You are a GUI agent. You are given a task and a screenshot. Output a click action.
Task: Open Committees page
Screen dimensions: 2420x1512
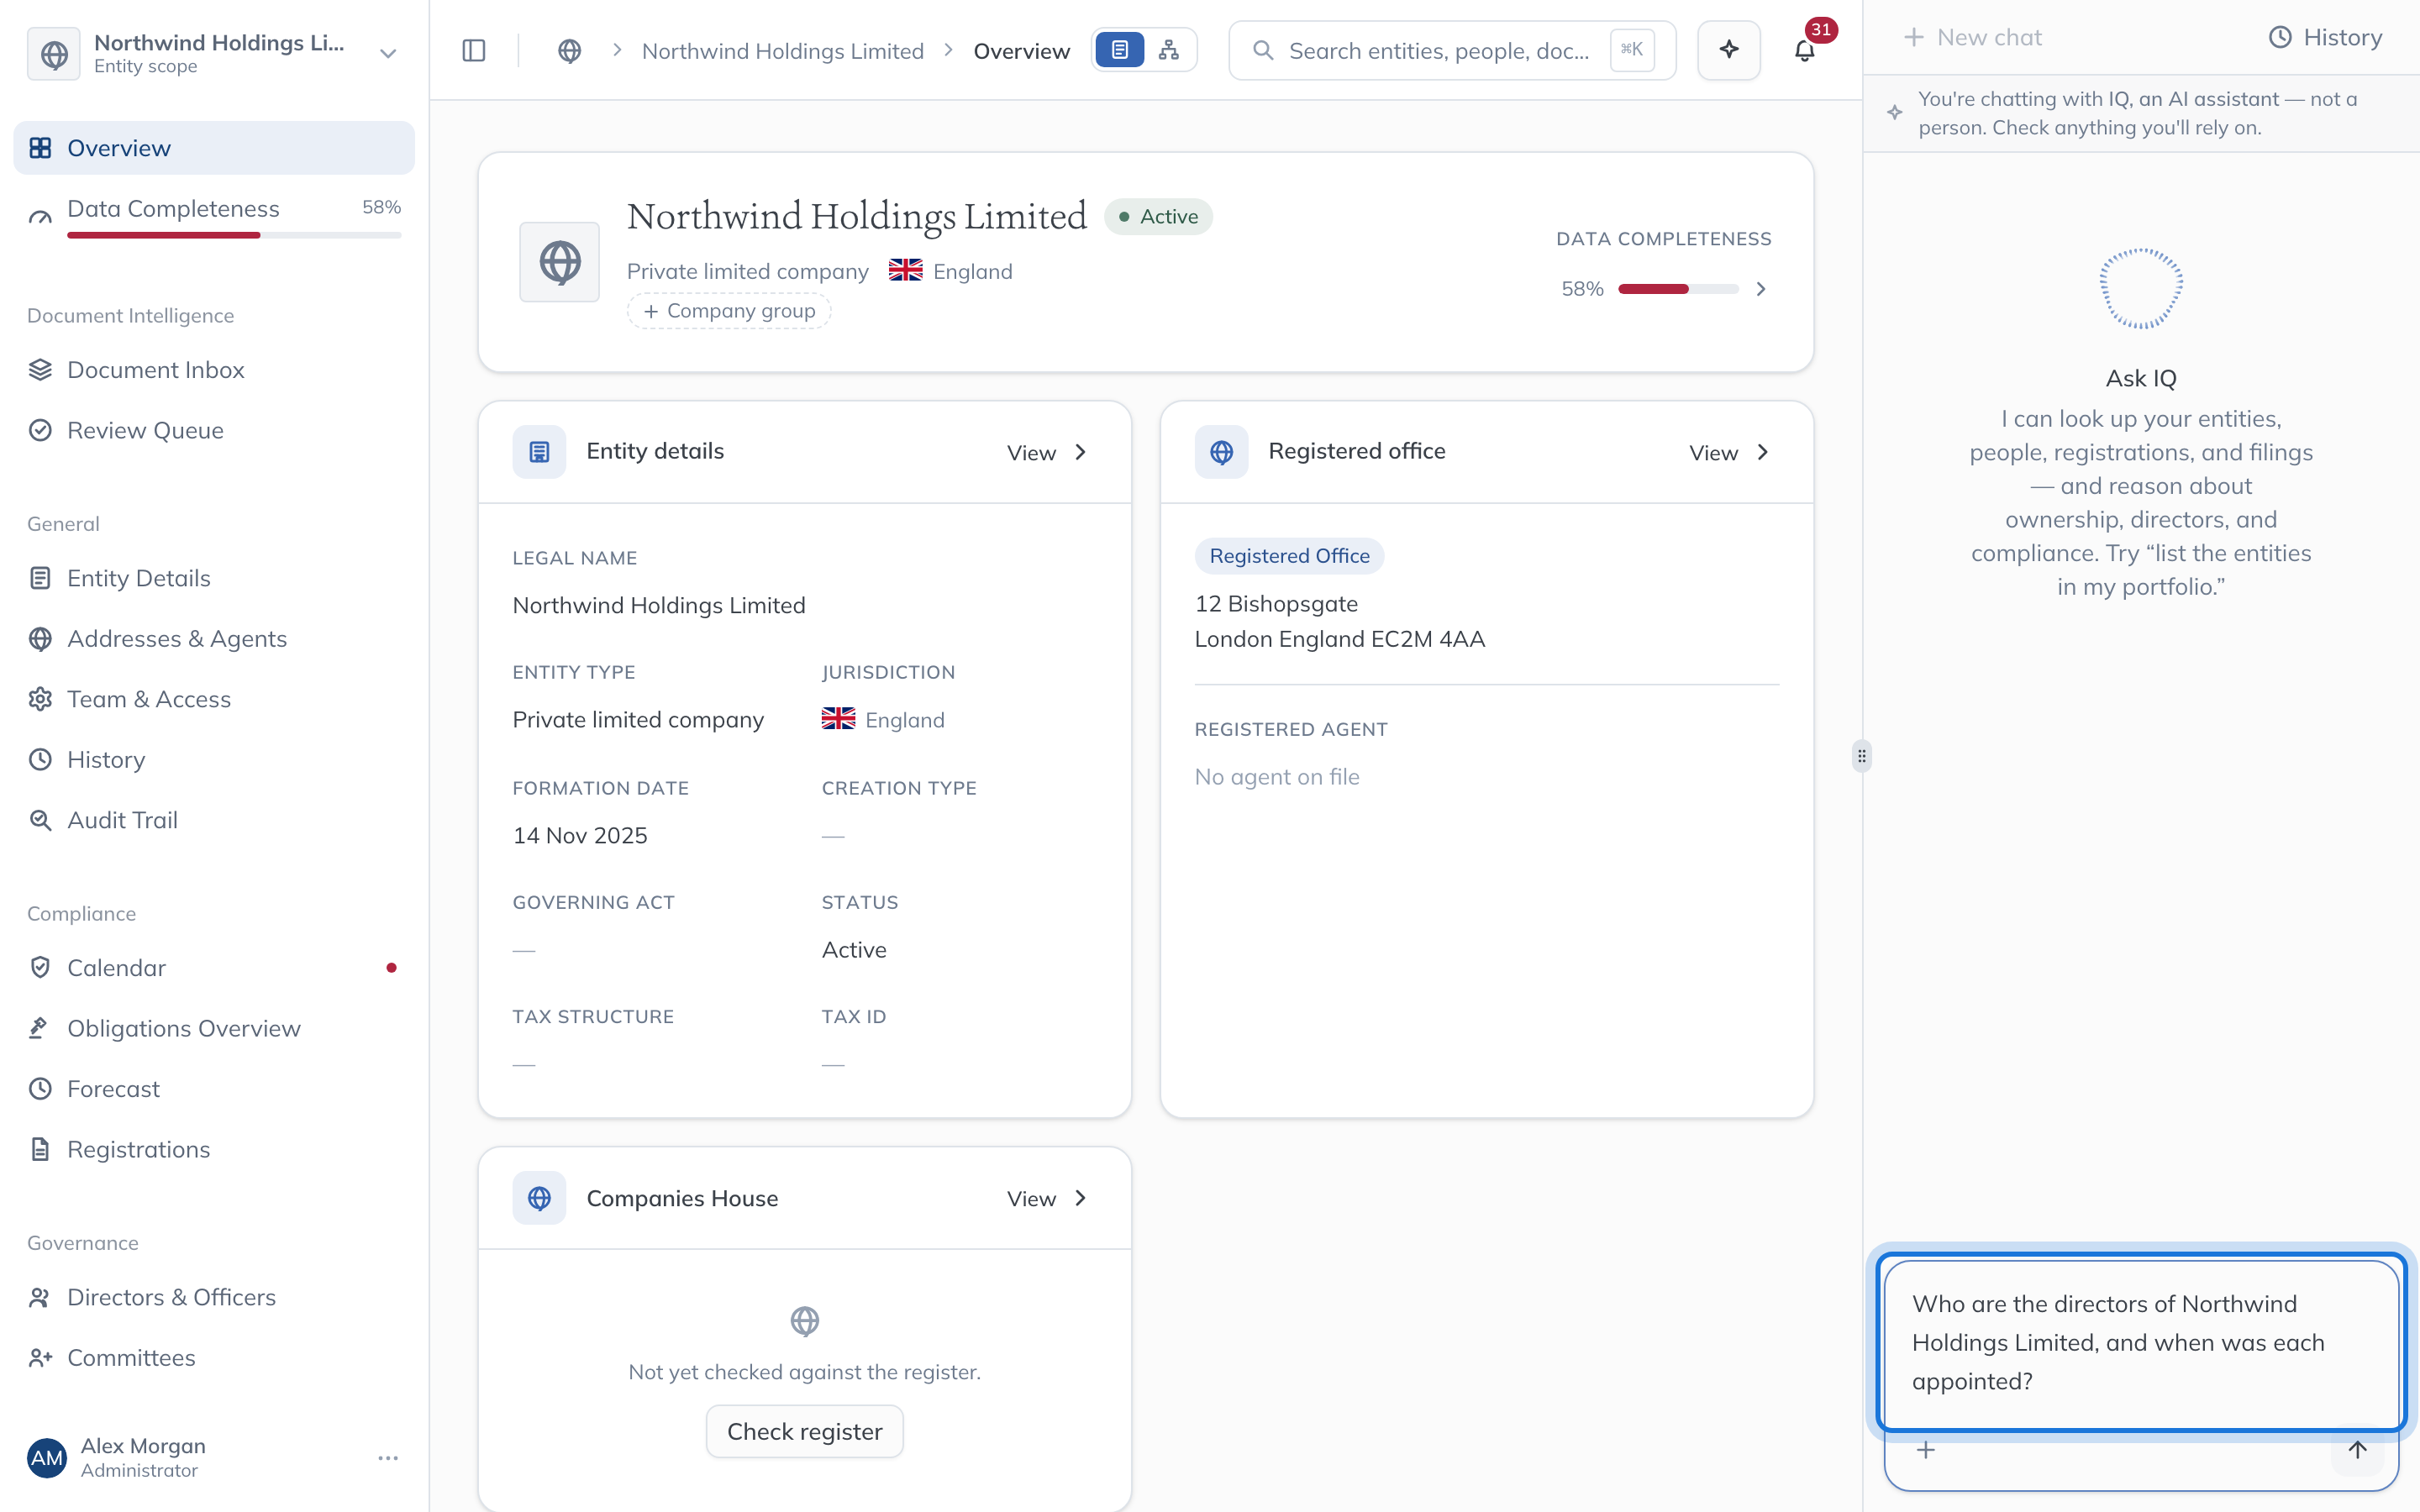click(214, 1358)
